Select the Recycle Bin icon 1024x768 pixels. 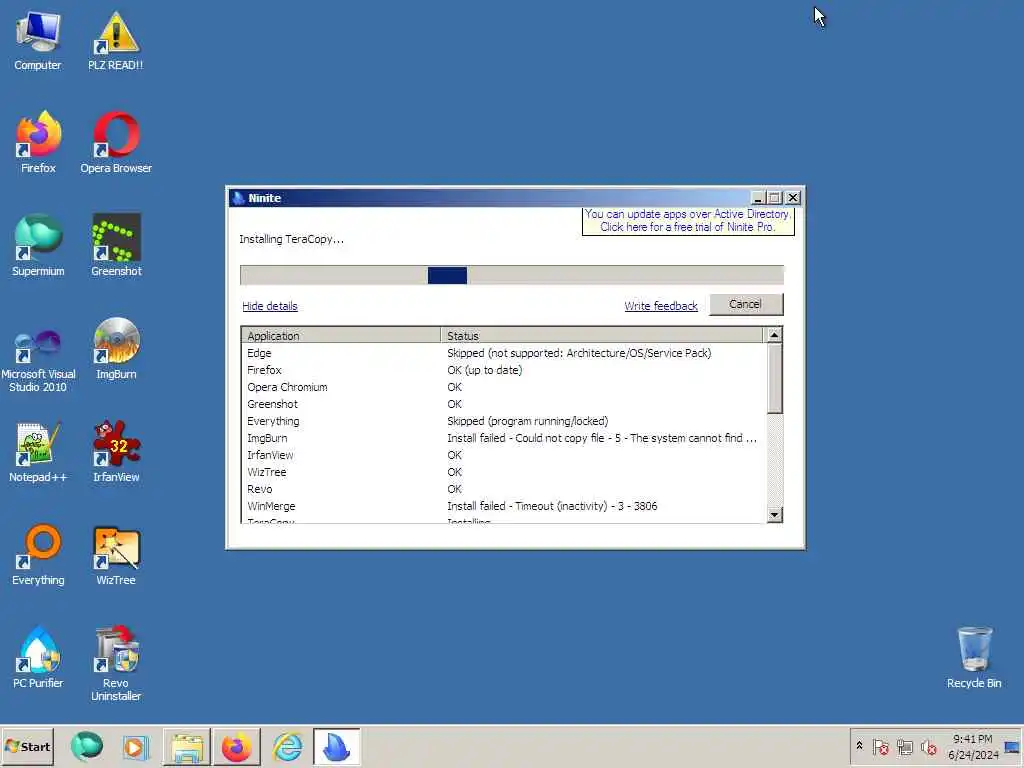pos(974,658)
